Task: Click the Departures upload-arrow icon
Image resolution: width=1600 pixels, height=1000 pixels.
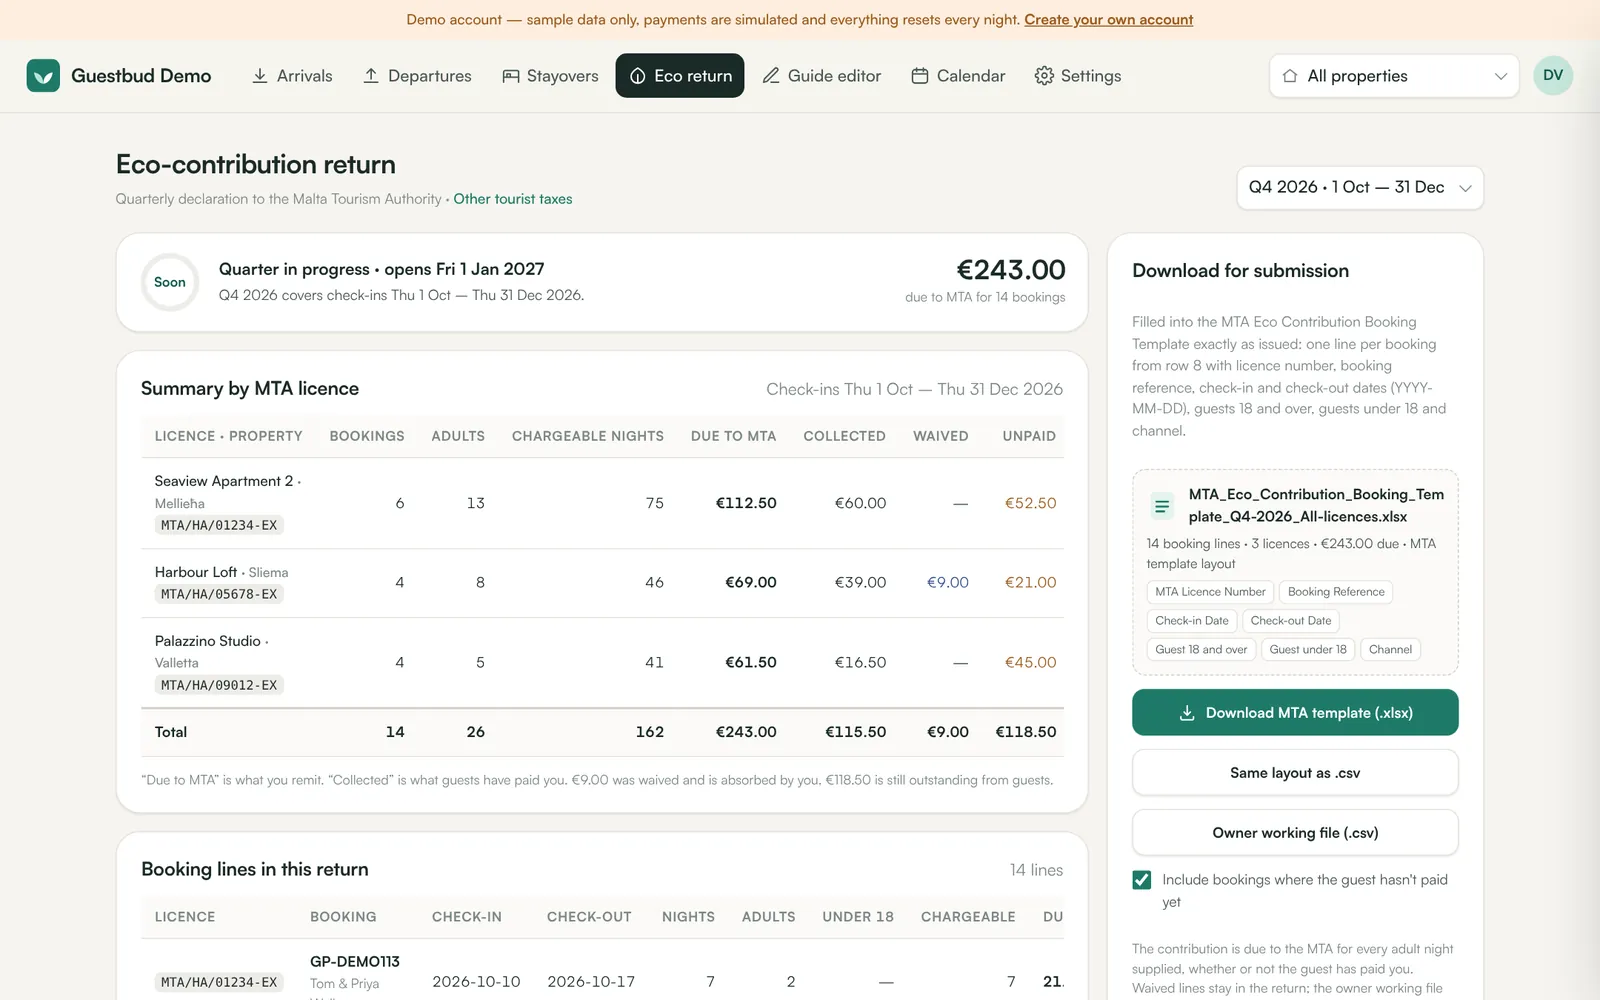Action: [371, 76]
